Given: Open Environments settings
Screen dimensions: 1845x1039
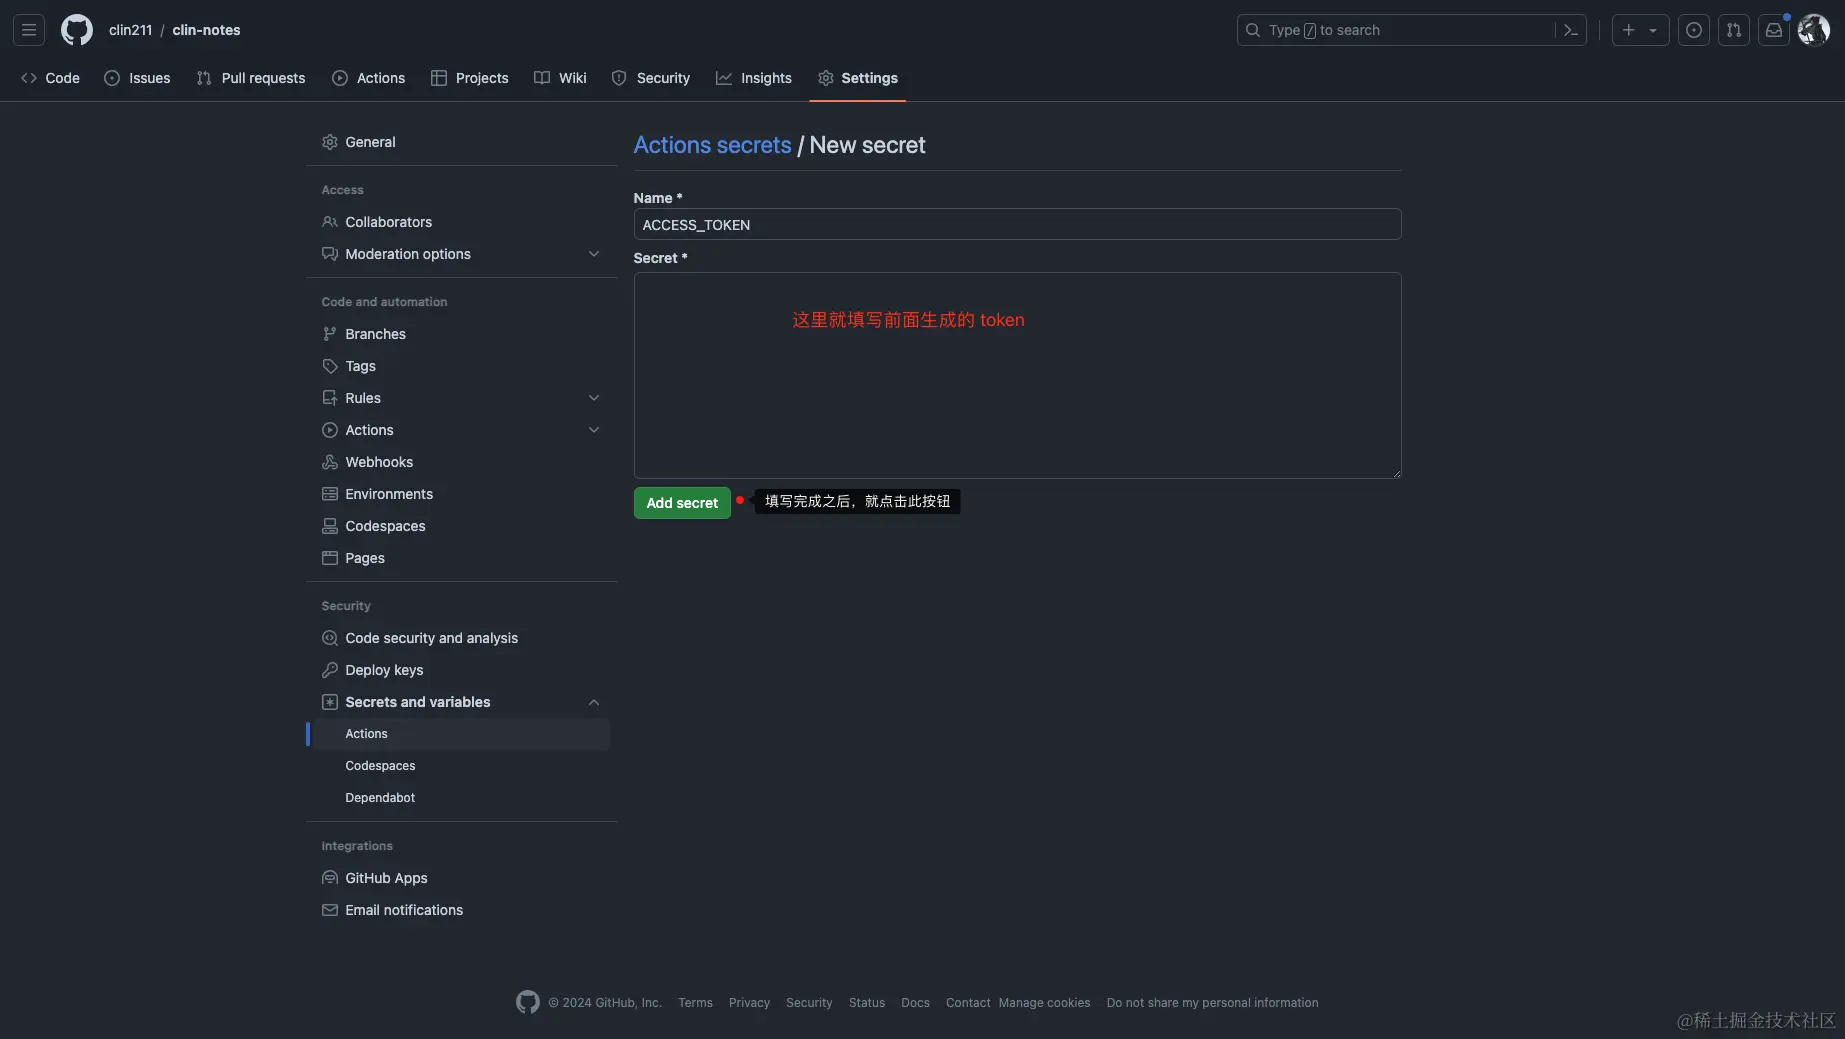Looking at the screenshot, I should [x=461, y=494].
